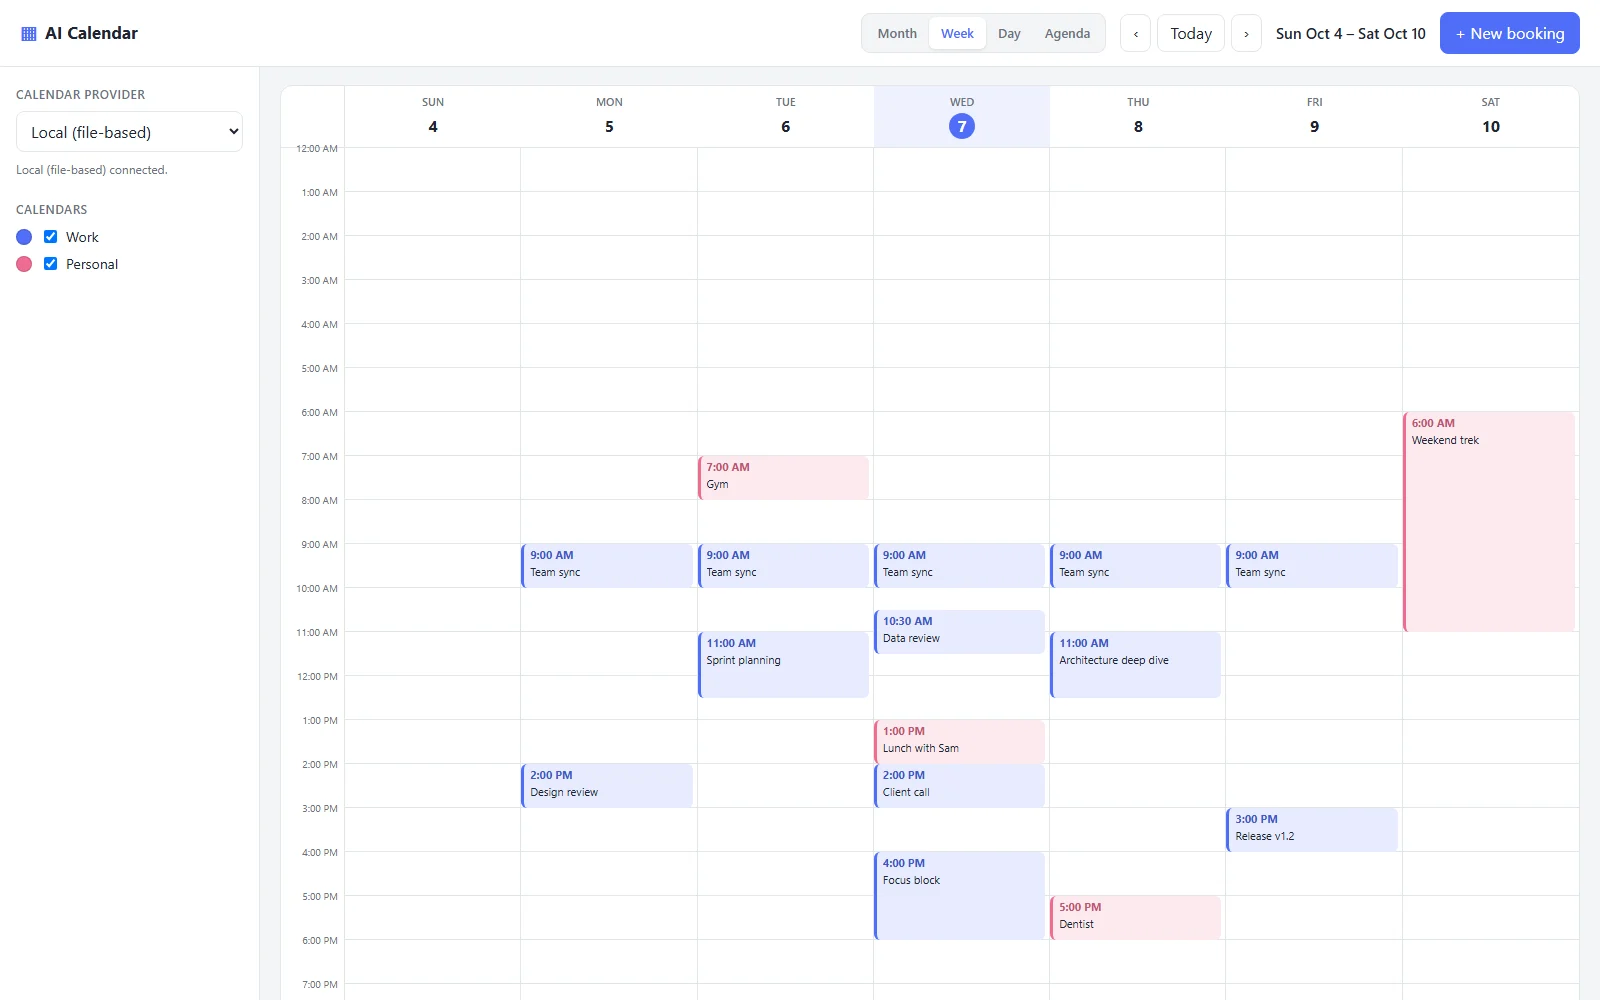1600x1000 pixels.
Task: Select Tuesday 6 column header
Action: point(786,116)
